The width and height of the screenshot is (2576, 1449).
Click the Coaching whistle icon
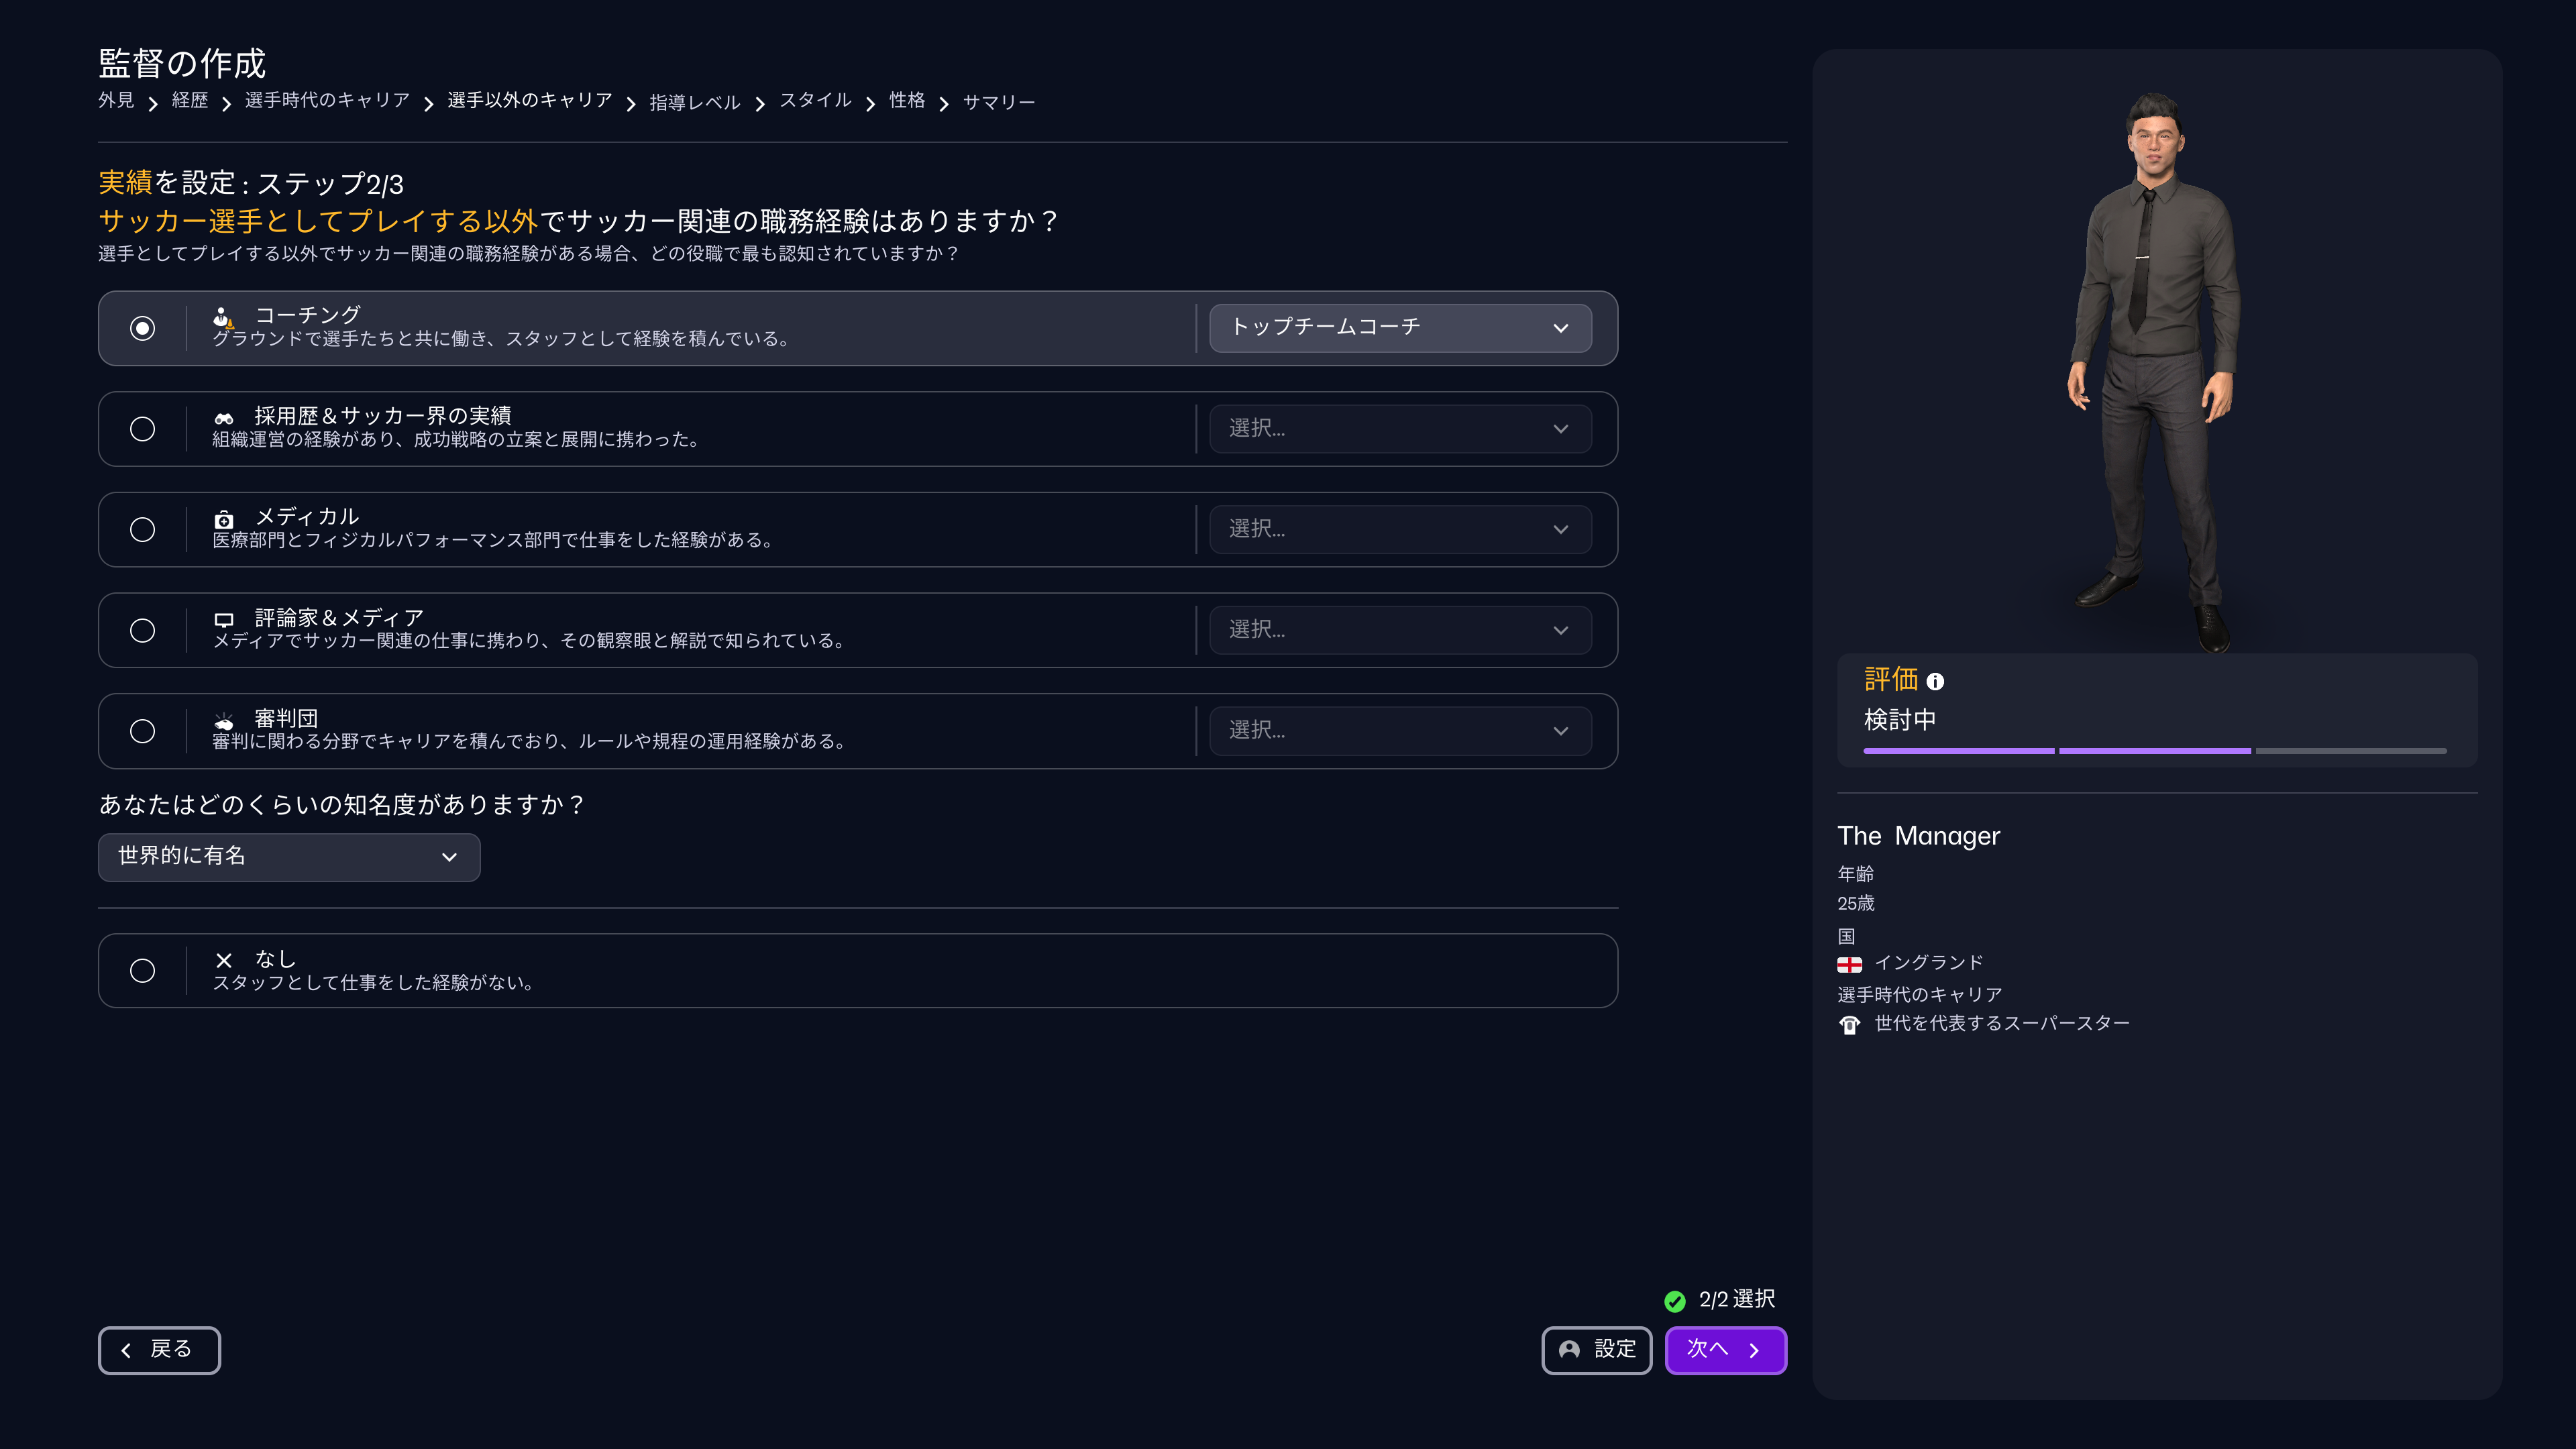tap(223, 318)
